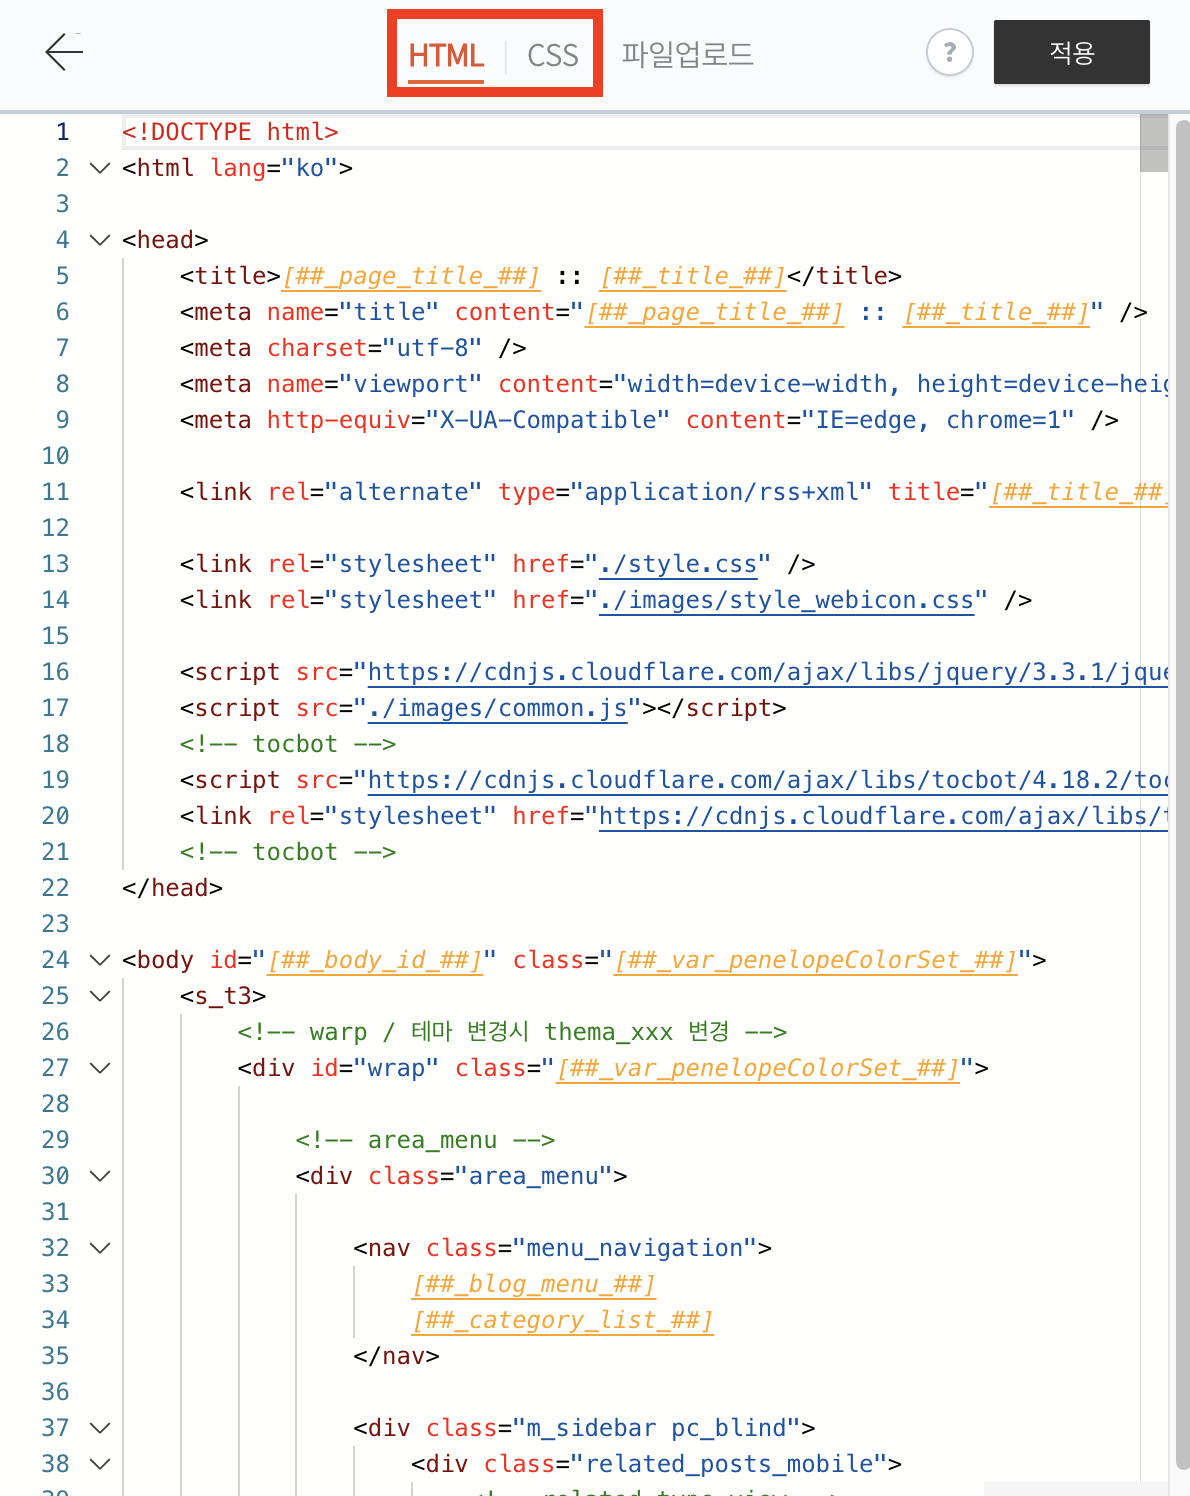Click the [##_body_id_##] placeholder
Image resolution: width=1190 pixels, height=1496 pixels.
coord(375,960)
